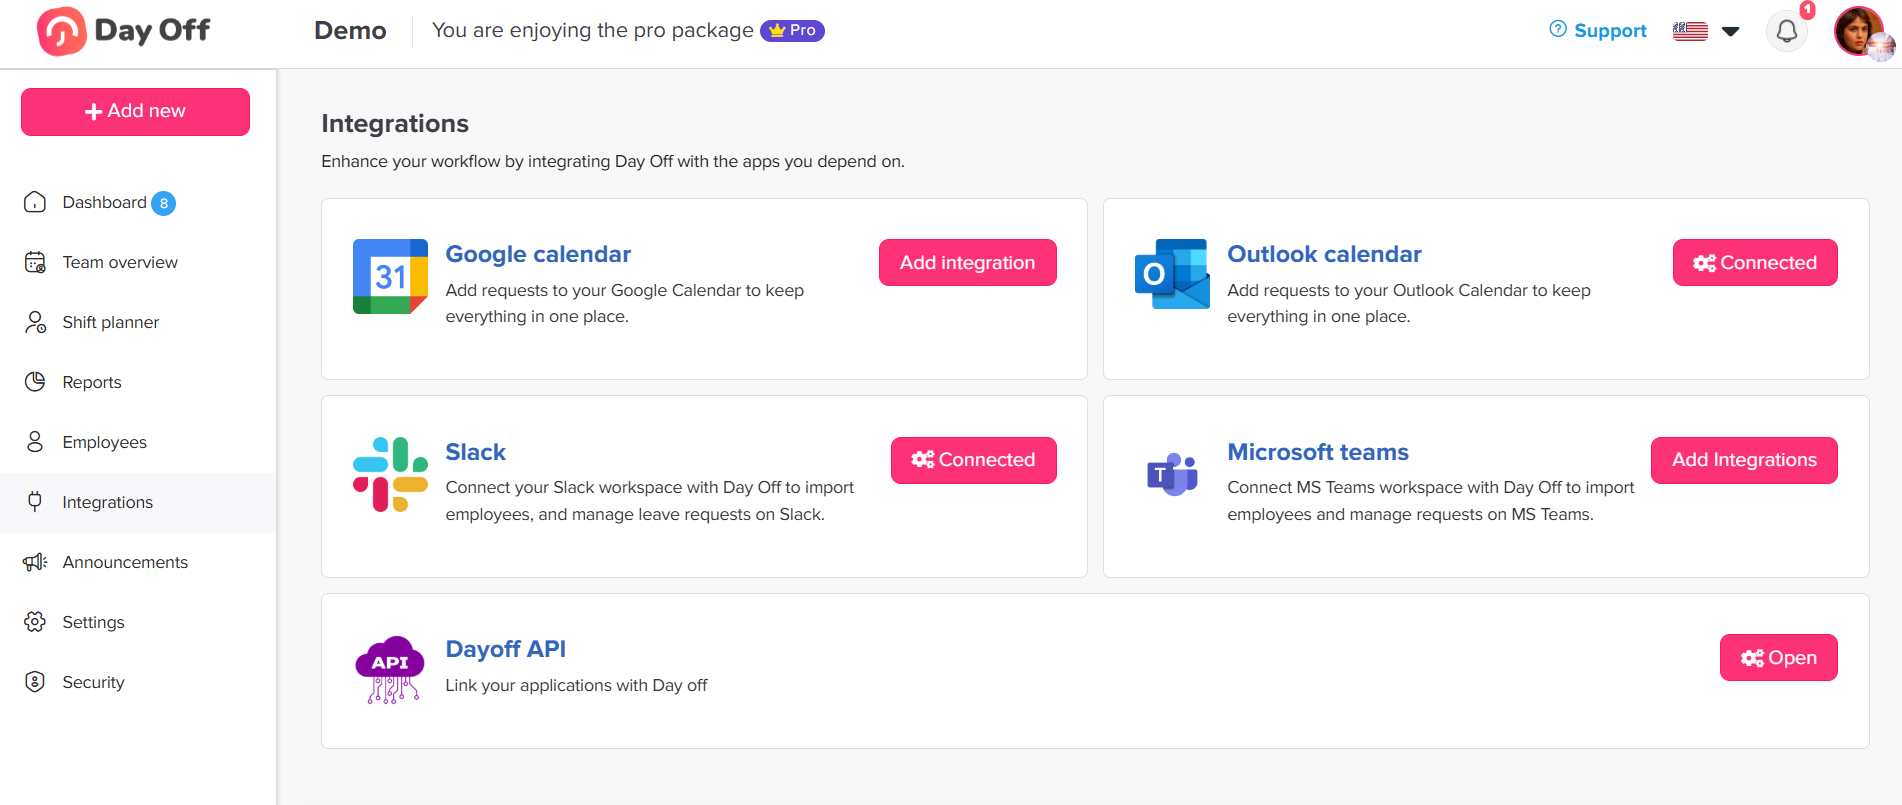Image resolution: width=1902 pixels, height=805 pixels.
Task: Open the notifications bell
Action: (1786, 32)
